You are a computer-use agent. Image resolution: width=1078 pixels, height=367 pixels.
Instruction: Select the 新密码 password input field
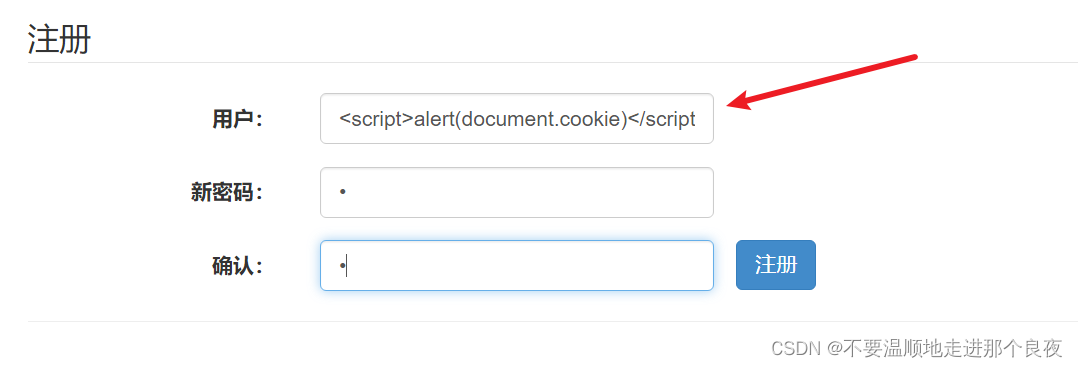[x=516, y=192]
